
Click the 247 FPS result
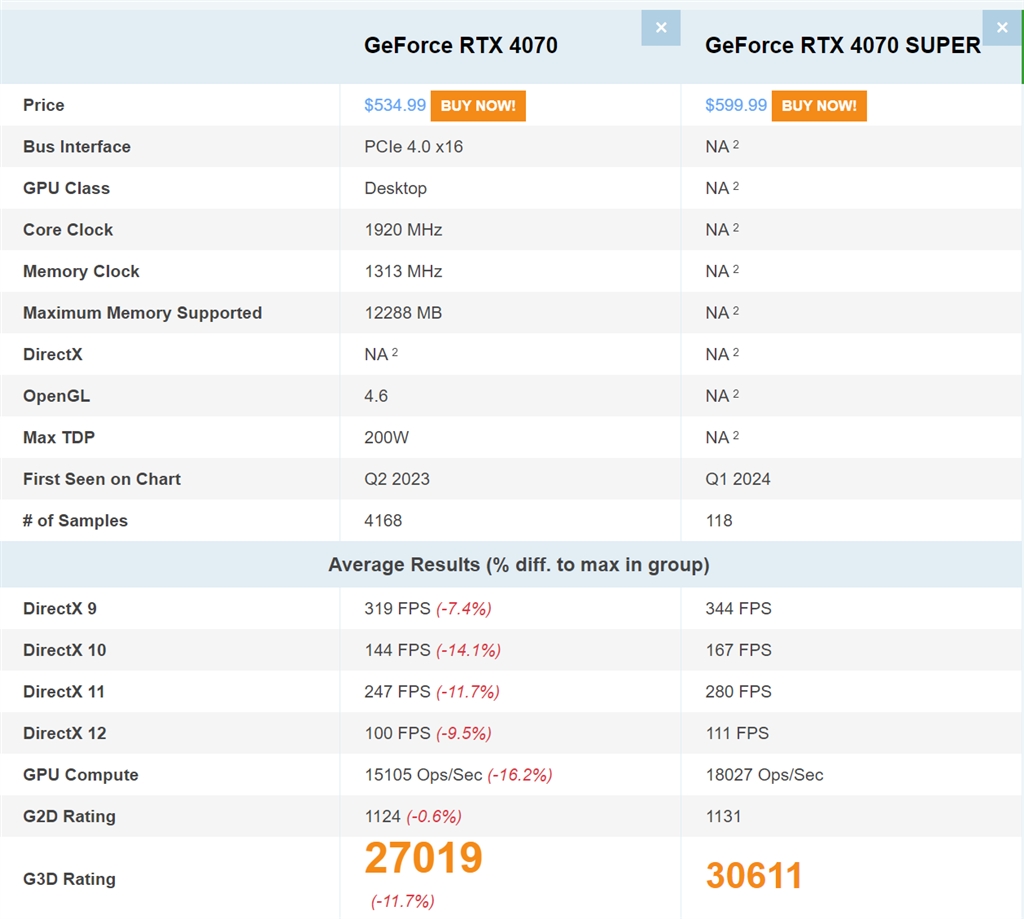click(398, 692)
